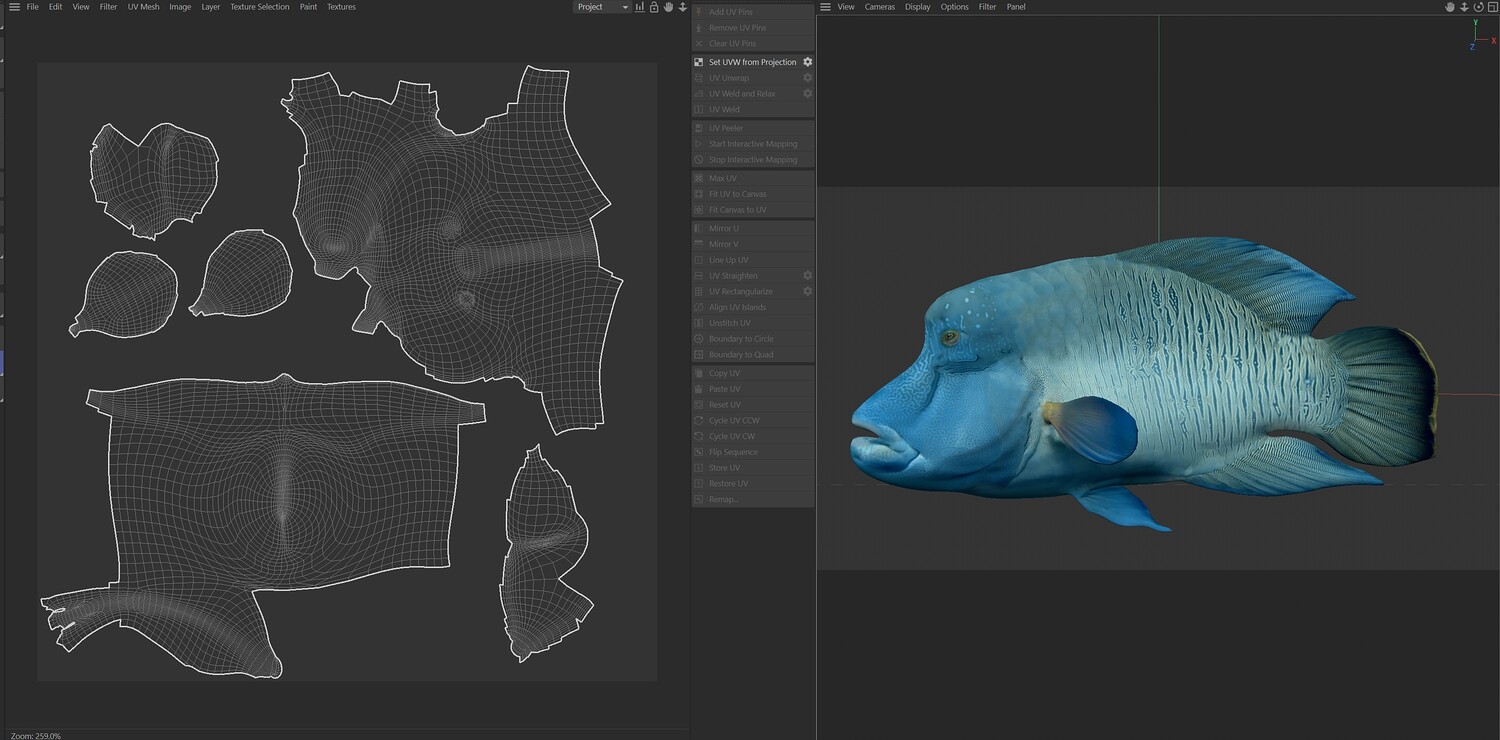
Task: Click Fit UV to Canvas
Action: pos(753,194)
